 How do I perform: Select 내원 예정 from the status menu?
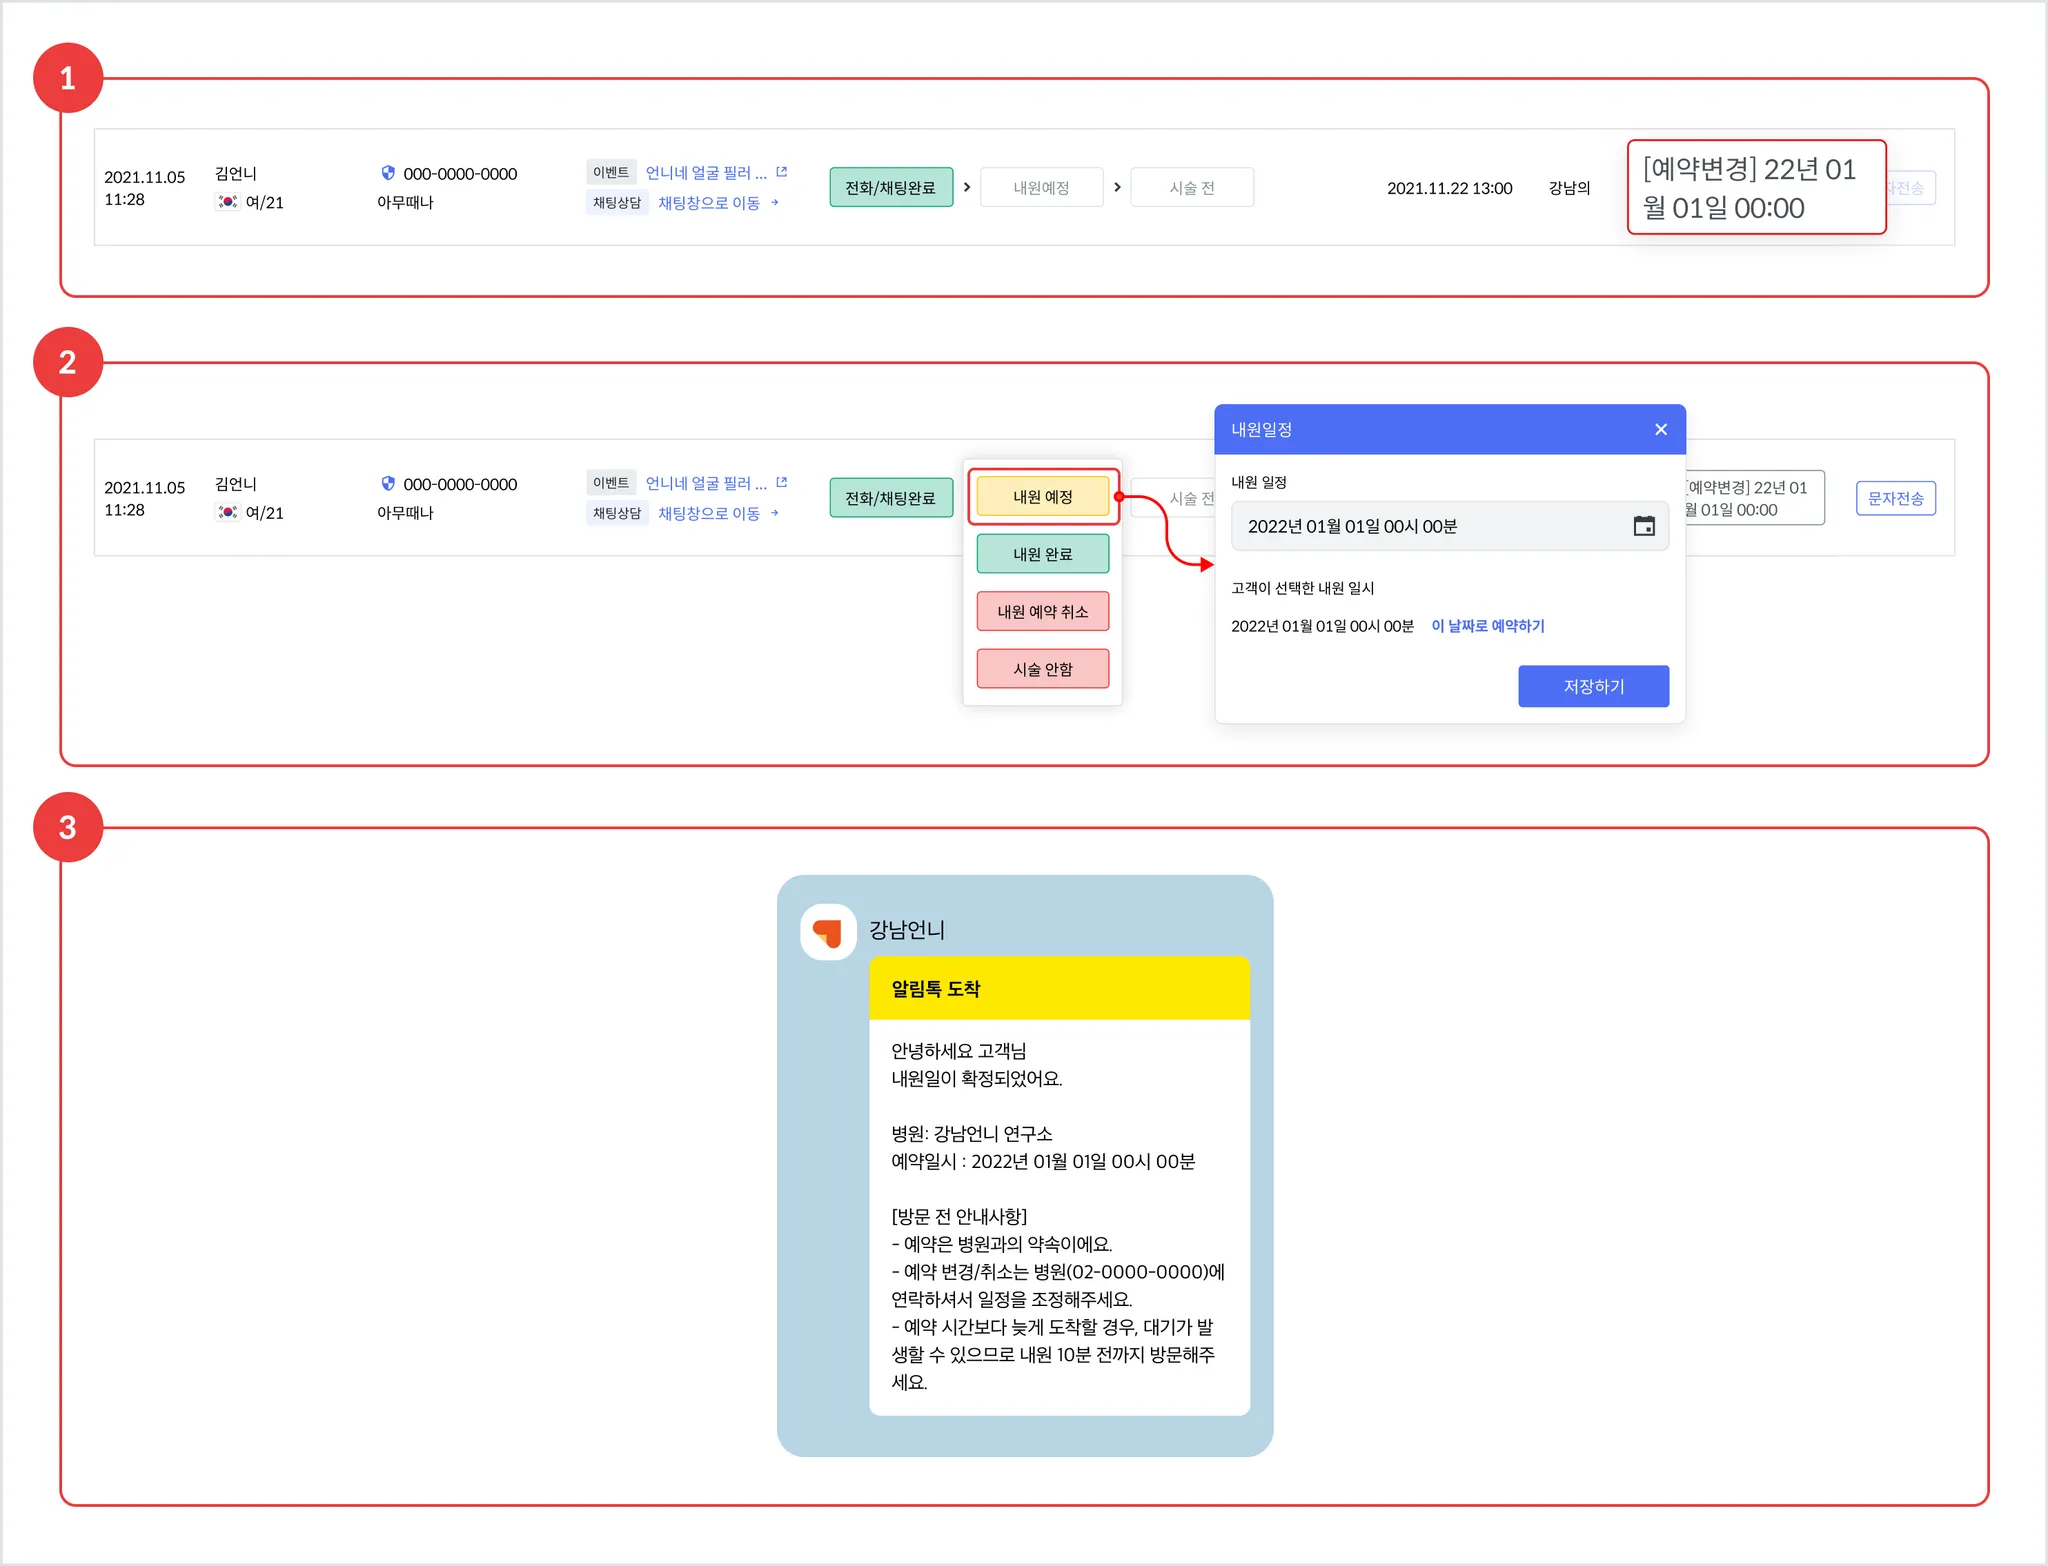[1042, 497]
